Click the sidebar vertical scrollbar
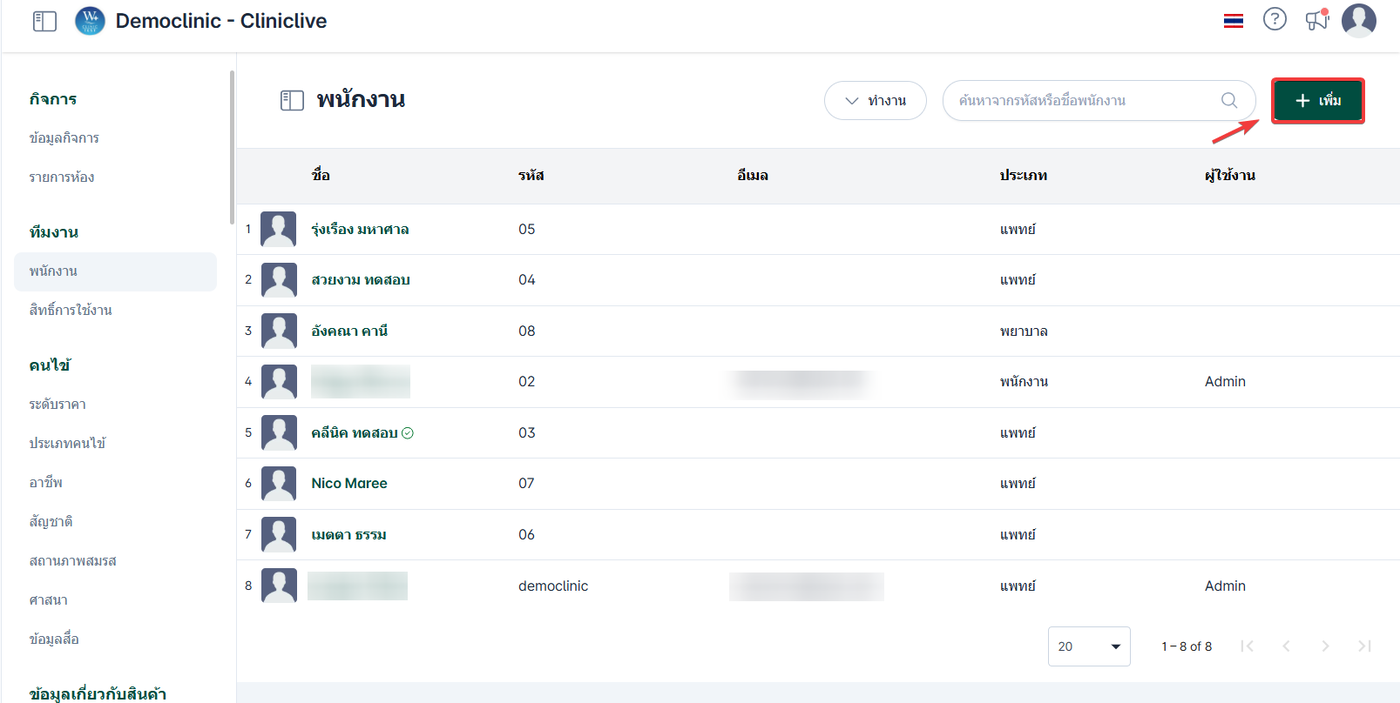The image size is (1400, 703). (232, 150)
